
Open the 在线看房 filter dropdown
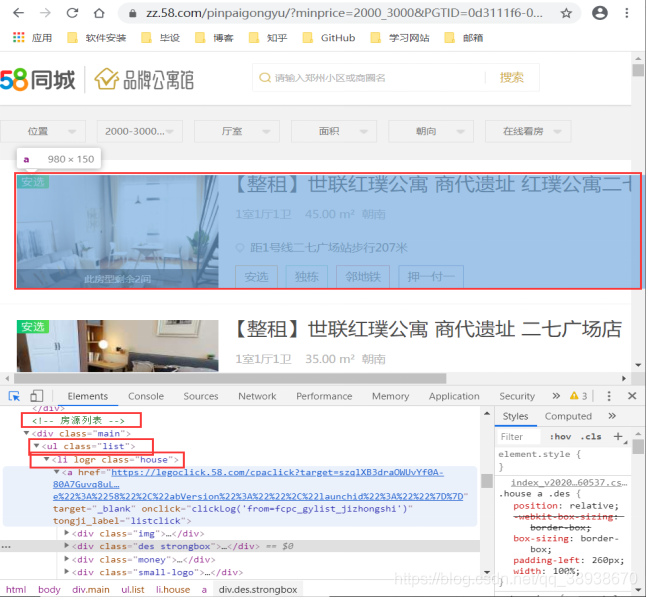pyautogui.click(x=528, y=131)
